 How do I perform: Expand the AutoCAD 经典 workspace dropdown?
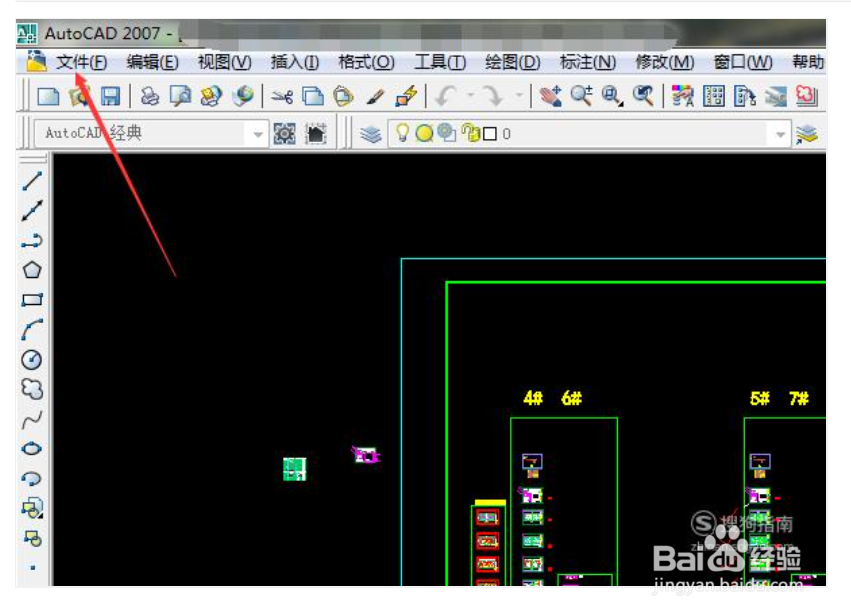(x=258, y=134)
